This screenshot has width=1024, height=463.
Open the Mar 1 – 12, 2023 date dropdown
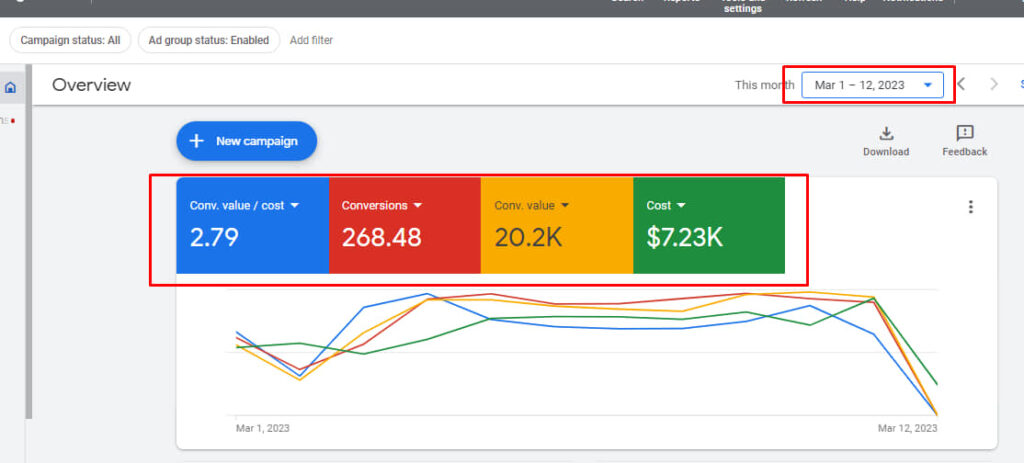coord(872,85)
